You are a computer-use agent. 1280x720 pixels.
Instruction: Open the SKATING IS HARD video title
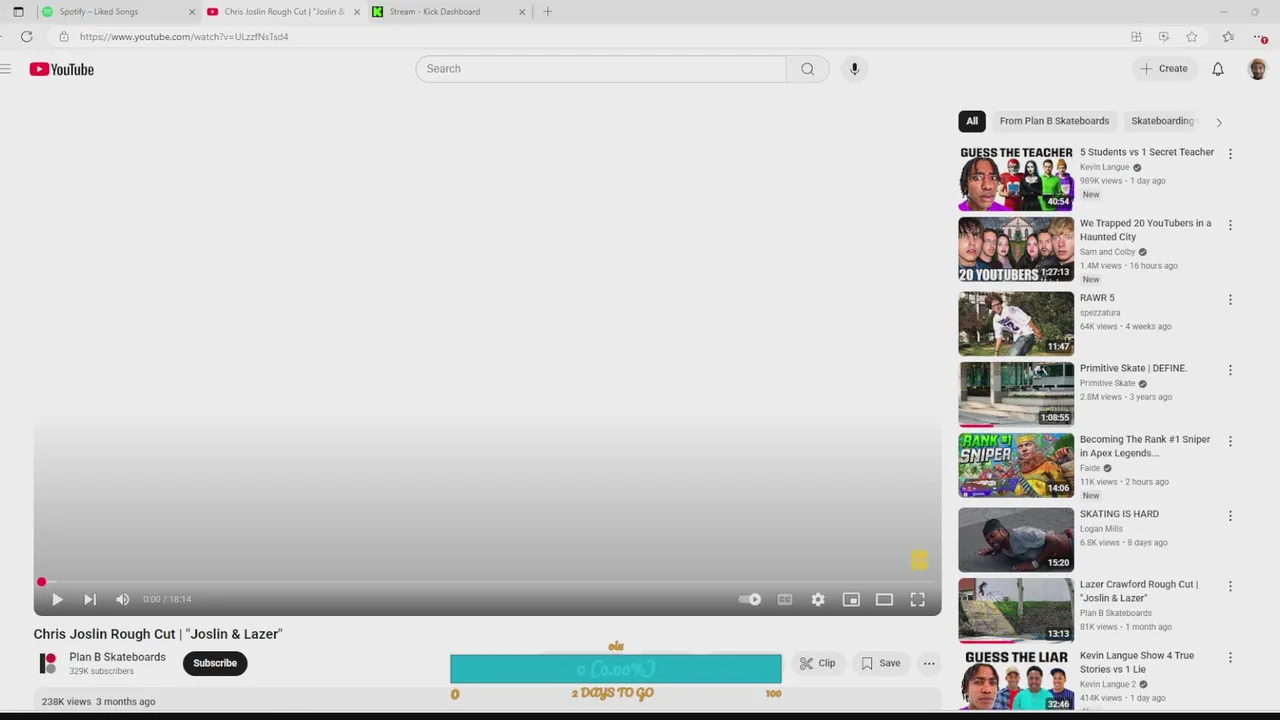1119,514
